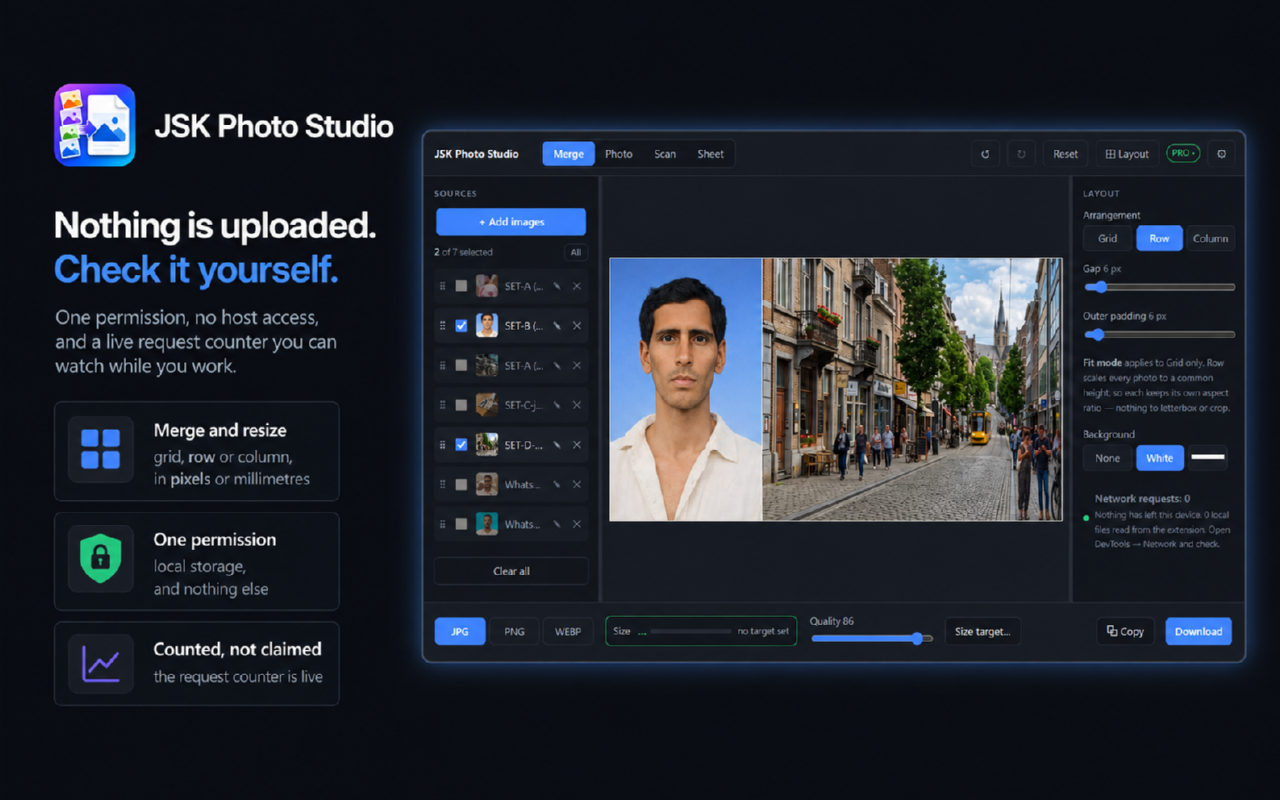Pick the custom background color swatch
The height and width of the screenshot is (800, 1280).
[x=1208, y=458]
